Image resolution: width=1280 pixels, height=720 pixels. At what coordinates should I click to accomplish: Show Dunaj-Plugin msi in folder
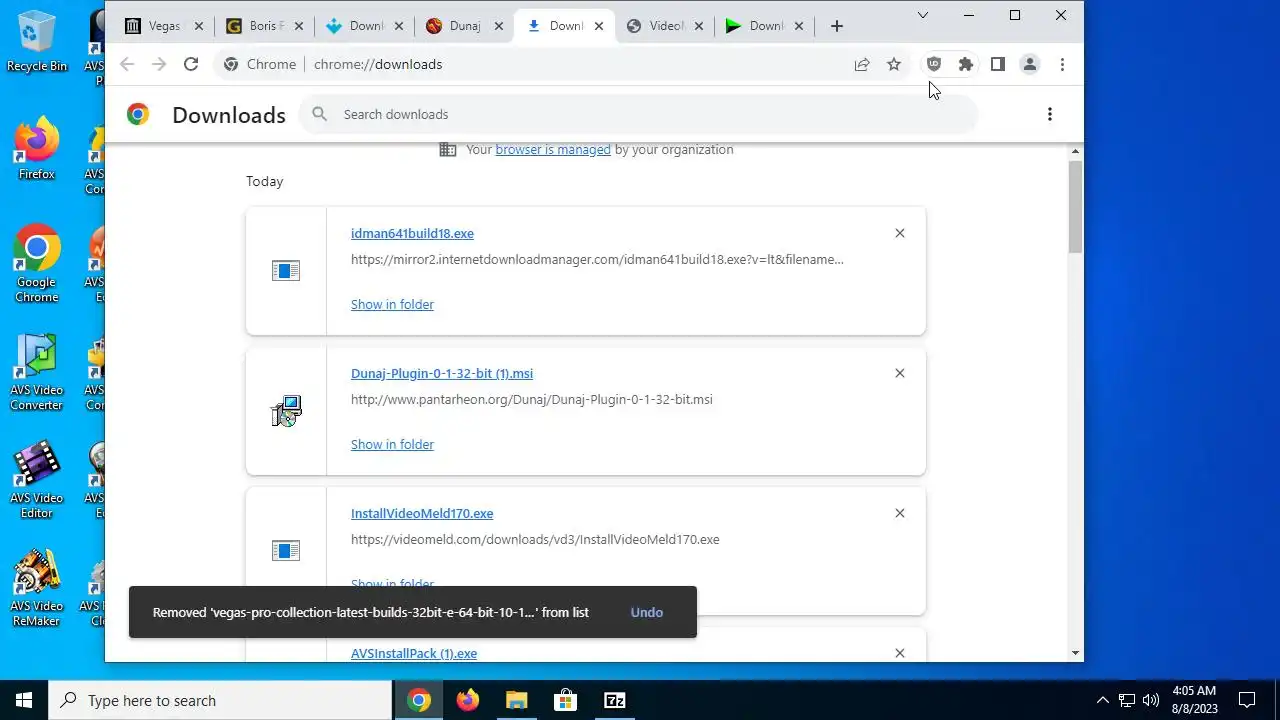point(392,444)
